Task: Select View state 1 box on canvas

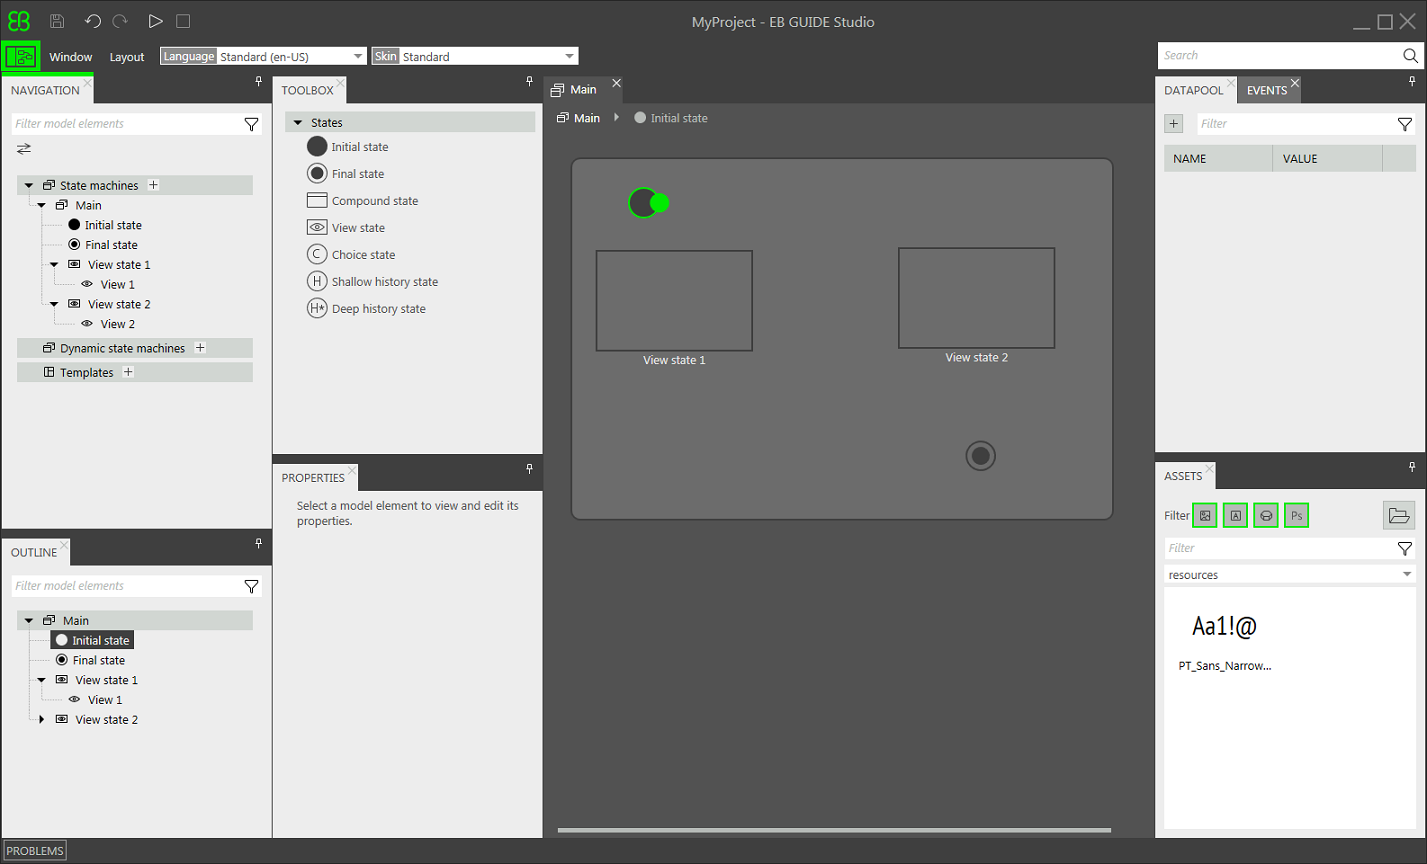Action: pyautogui.click(x=674, y=301)
